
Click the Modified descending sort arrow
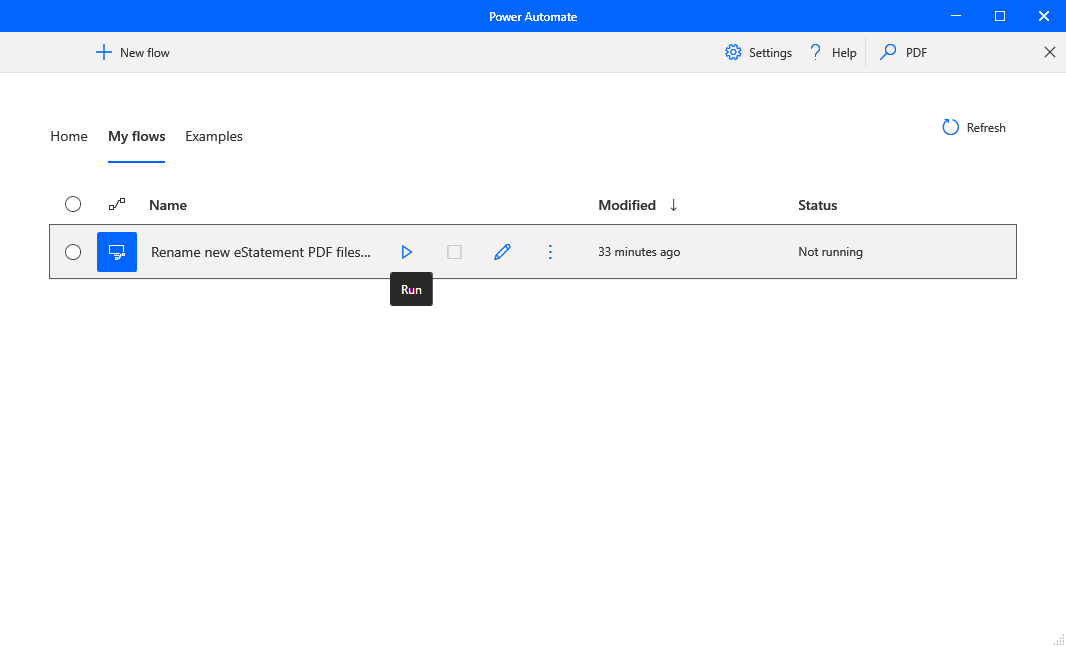674,205
